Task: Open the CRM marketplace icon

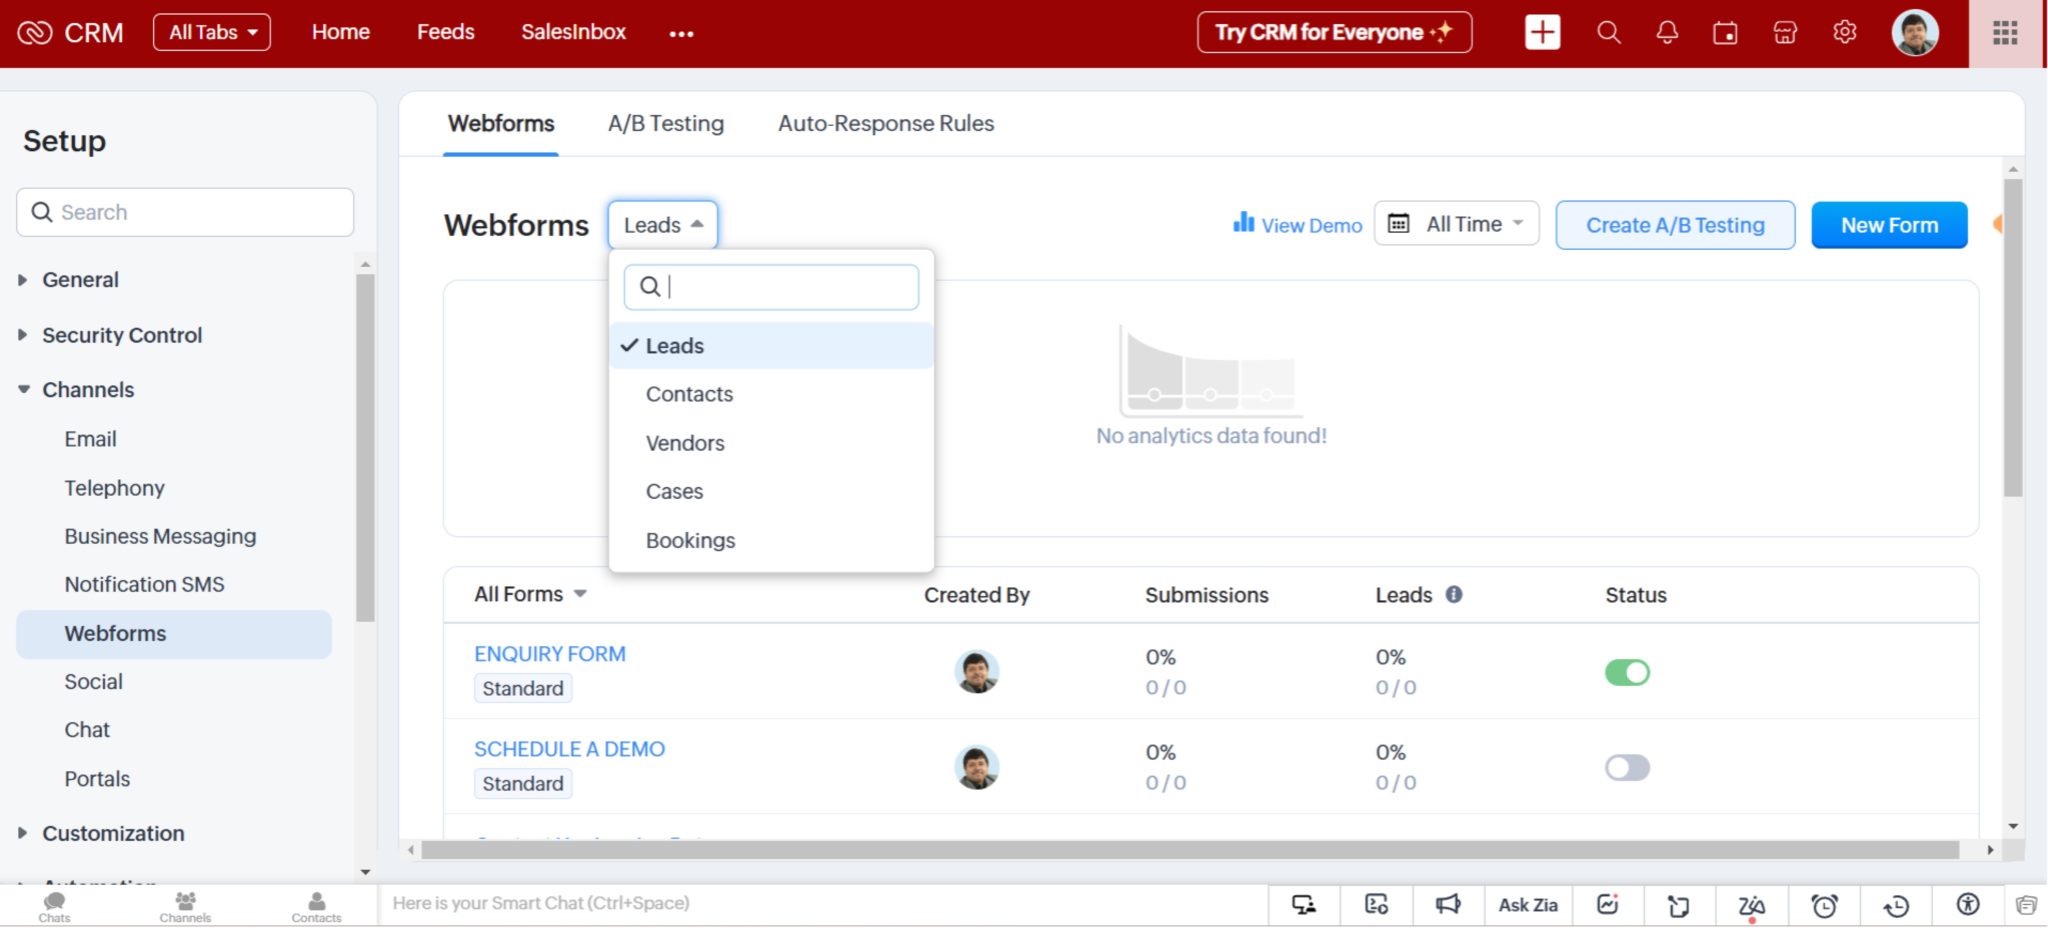Action: [1786, 32]
